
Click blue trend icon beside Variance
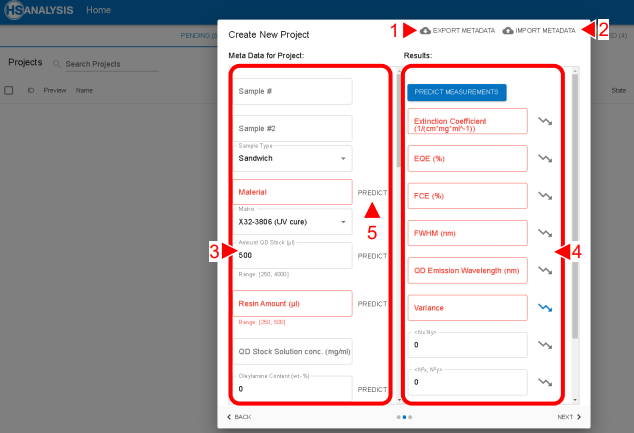pos(545,308)
